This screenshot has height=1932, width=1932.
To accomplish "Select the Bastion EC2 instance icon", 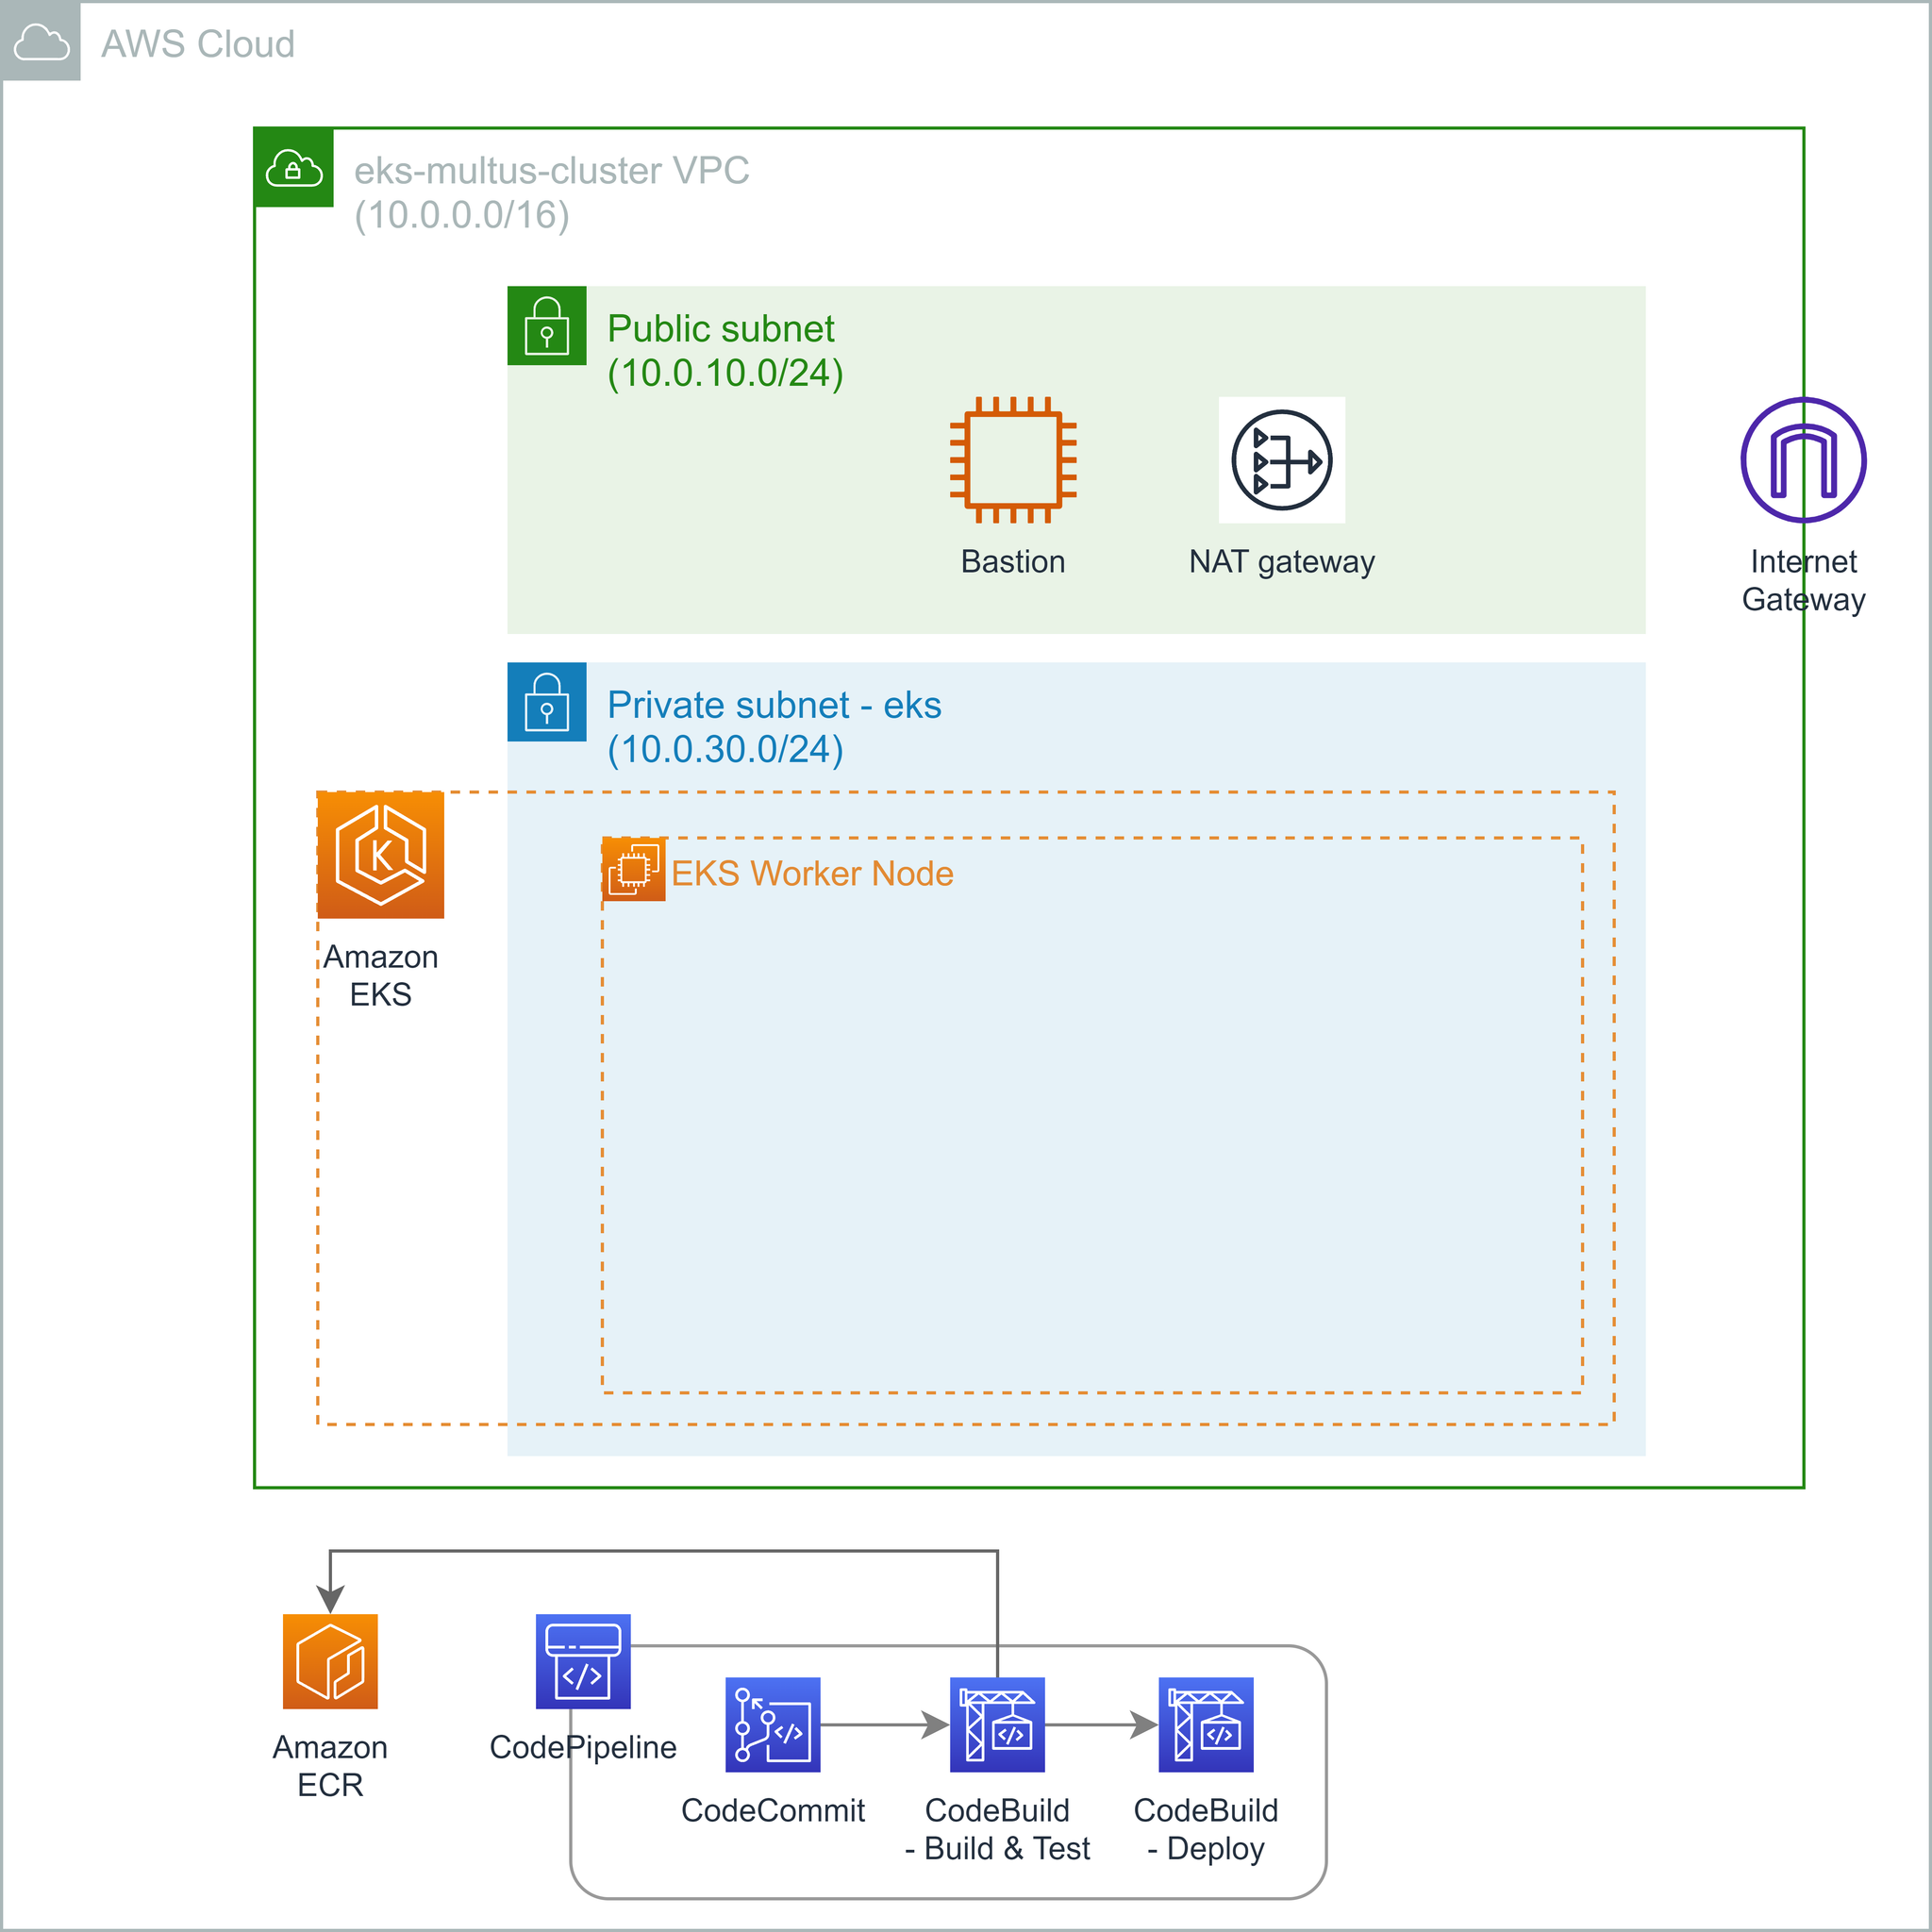I will click(1013, 460).
